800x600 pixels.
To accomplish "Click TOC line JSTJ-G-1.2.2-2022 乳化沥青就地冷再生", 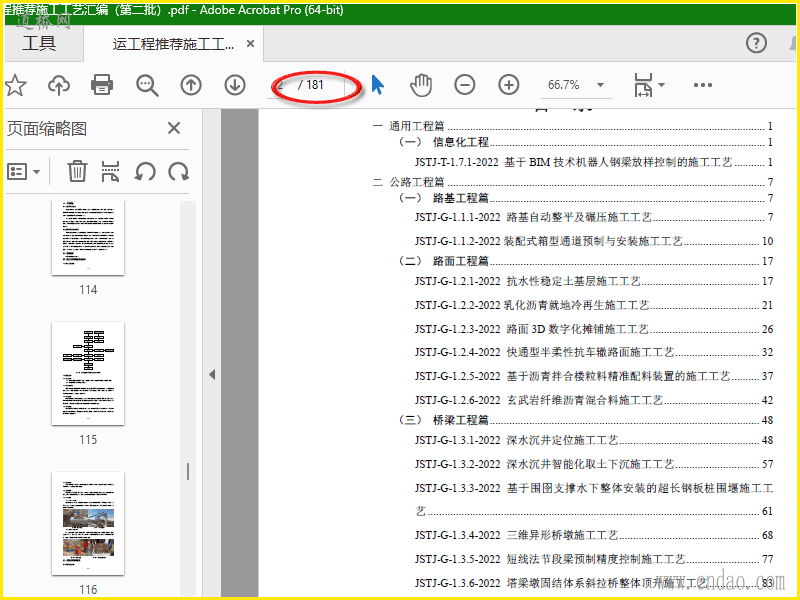I will [594, 305].
